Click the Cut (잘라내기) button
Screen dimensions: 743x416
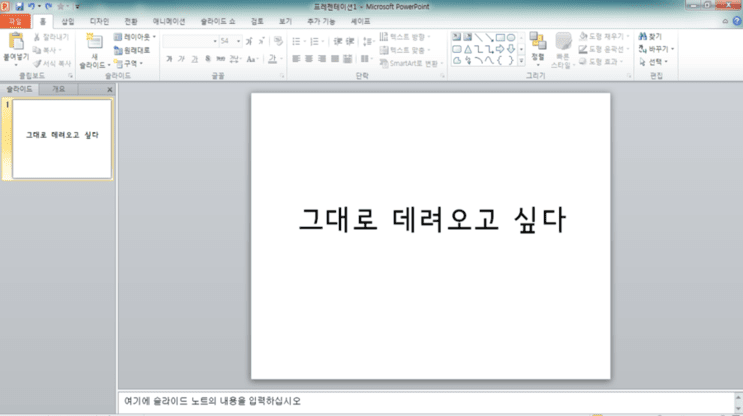(x=51, y=37)
